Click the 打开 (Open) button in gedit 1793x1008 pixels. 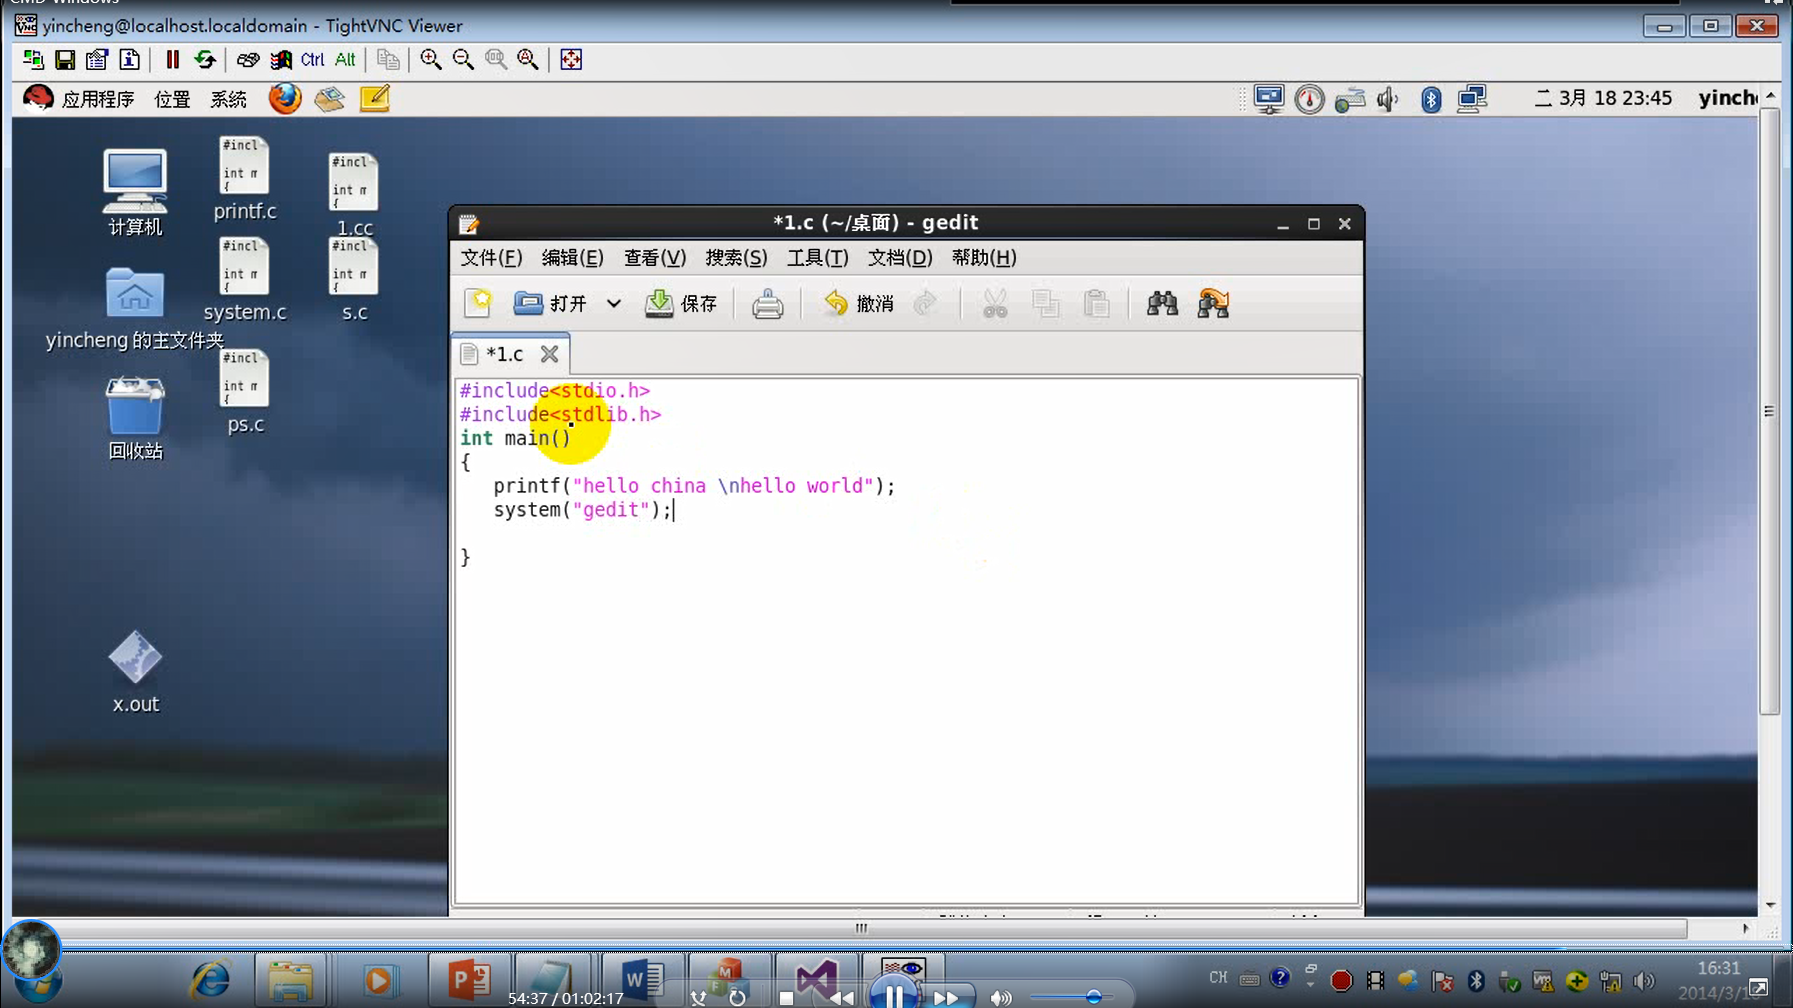click(x=551, y=303)
